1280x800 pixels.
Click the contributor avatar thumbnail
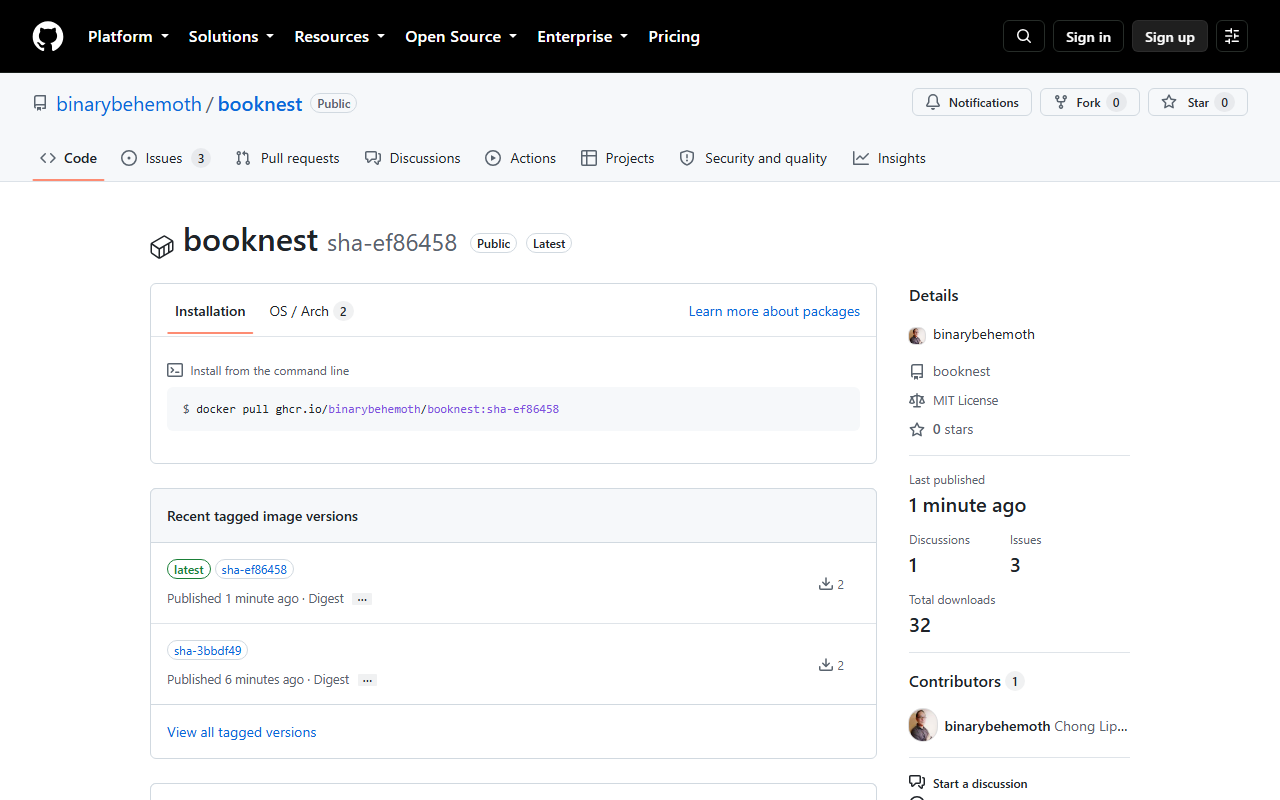(x=924, y=725)
